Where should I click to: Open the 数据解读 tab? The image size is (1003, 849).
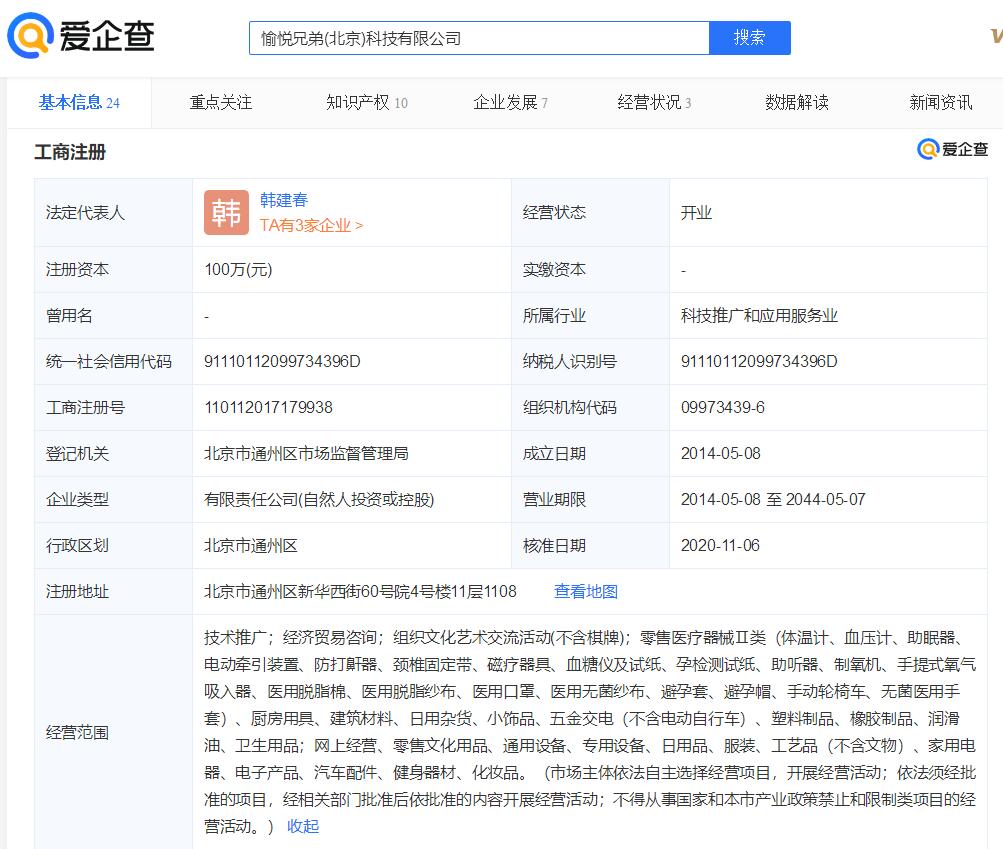click(797, 103)
